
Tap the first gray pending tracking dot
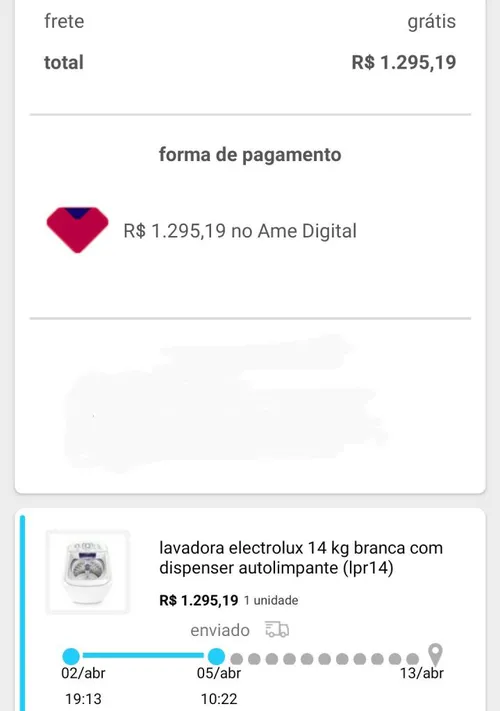tap(237, 659)
